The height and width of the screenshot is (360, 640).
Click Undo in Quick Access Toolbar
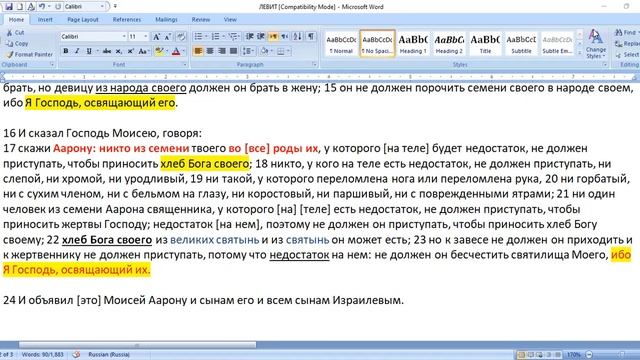(42, 7)
